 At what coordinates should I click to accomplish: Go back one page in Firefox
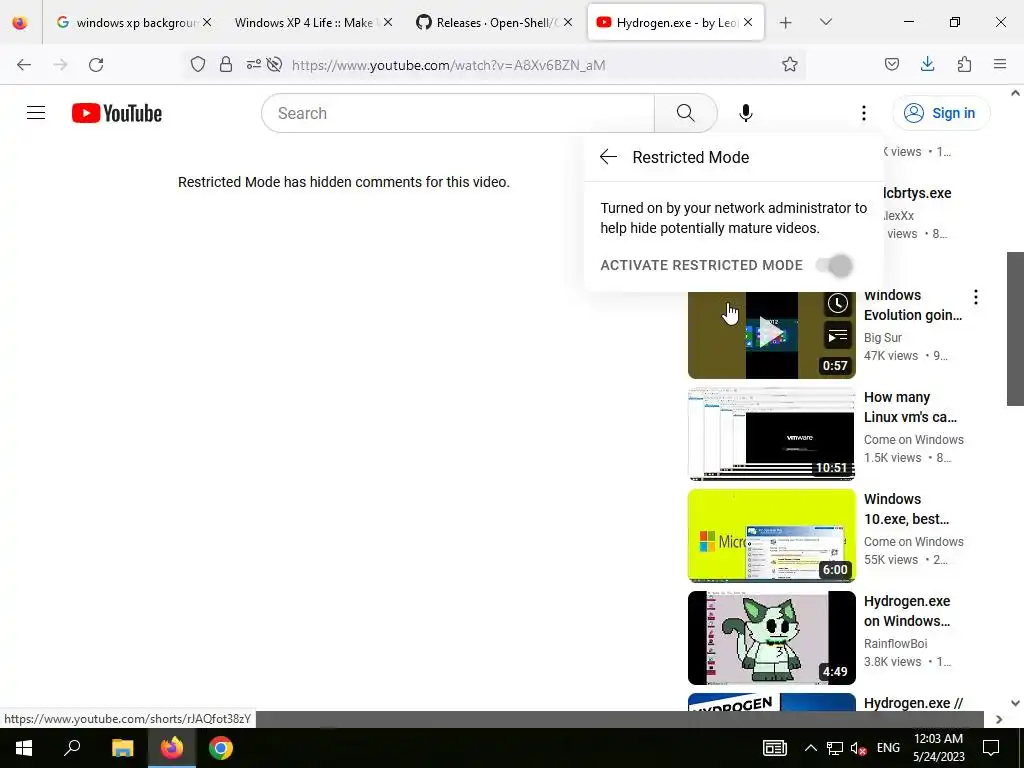tap(24, 65)
